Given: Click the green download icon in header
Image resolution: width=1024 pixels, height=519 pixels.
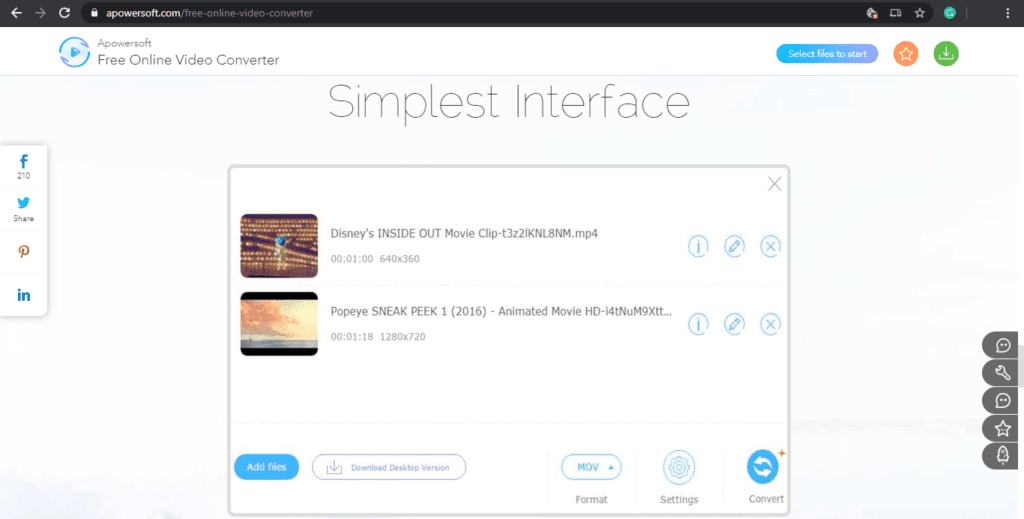Looking at the screenshot, I should pyautogui.click(x=946, y=54).
